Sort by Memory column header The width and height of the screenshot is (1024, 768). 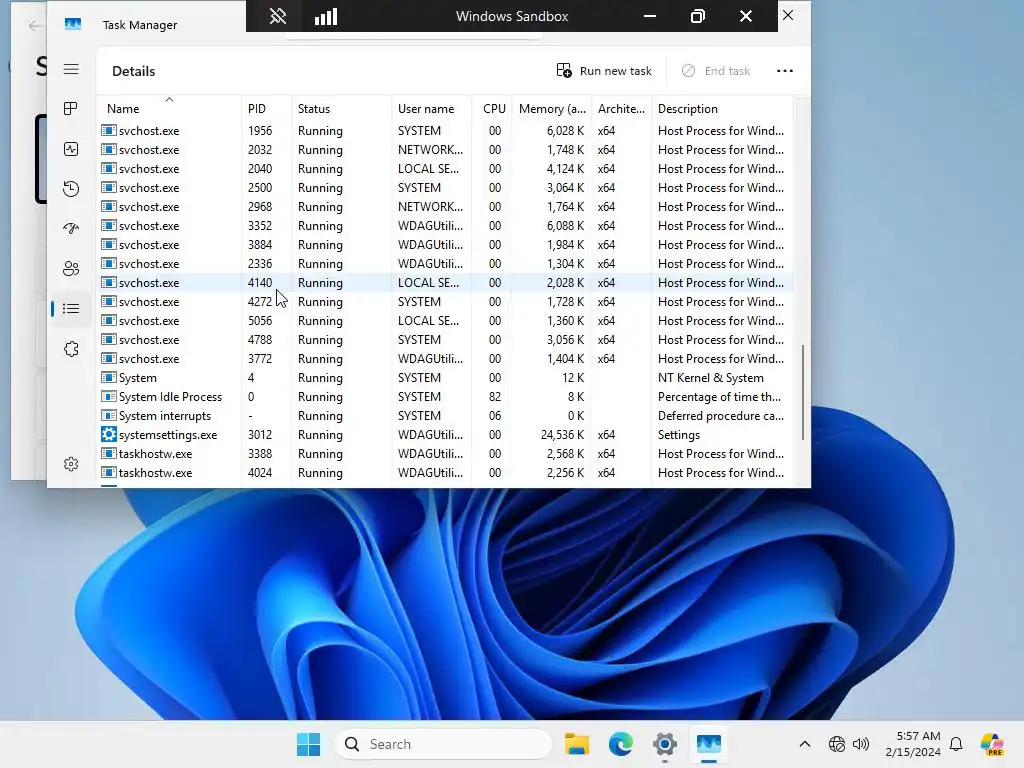[x=552, y=109]
